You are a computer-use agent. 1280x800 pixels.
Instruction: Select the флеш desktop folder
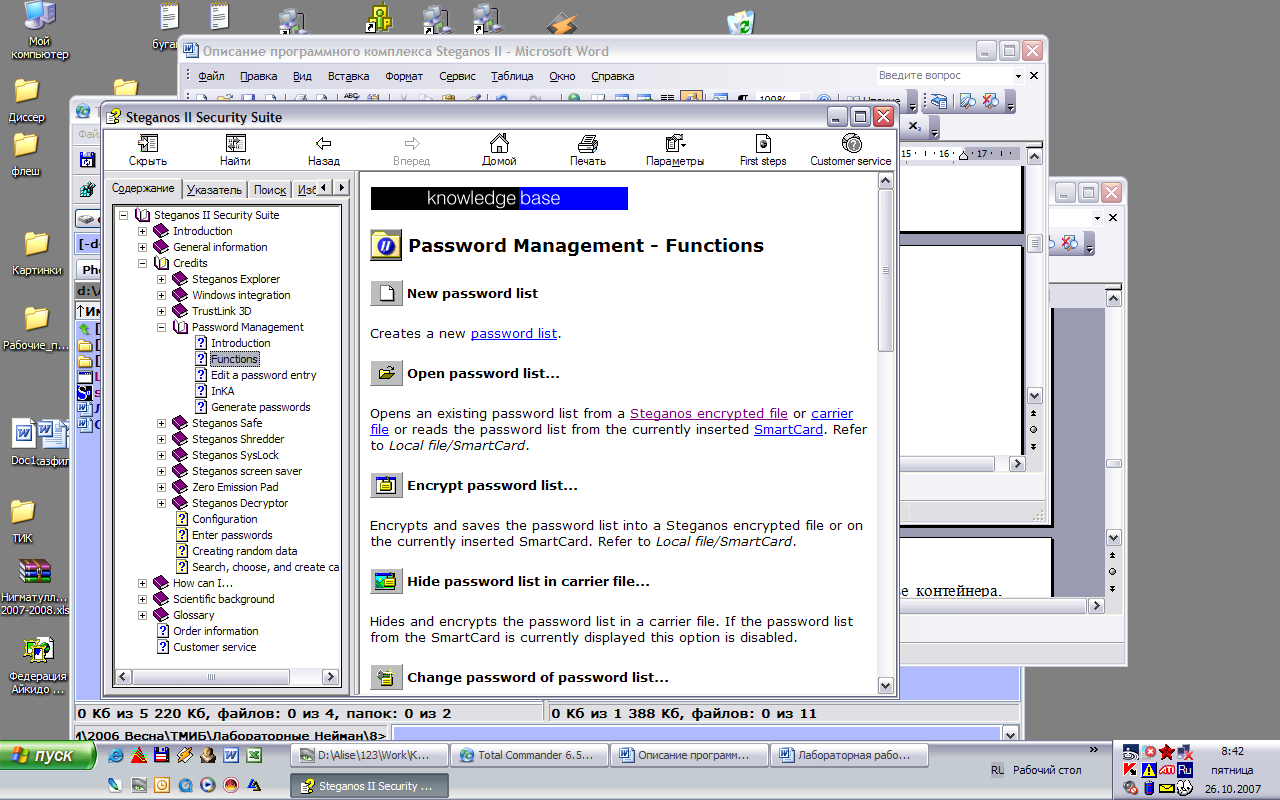(25, 155)
